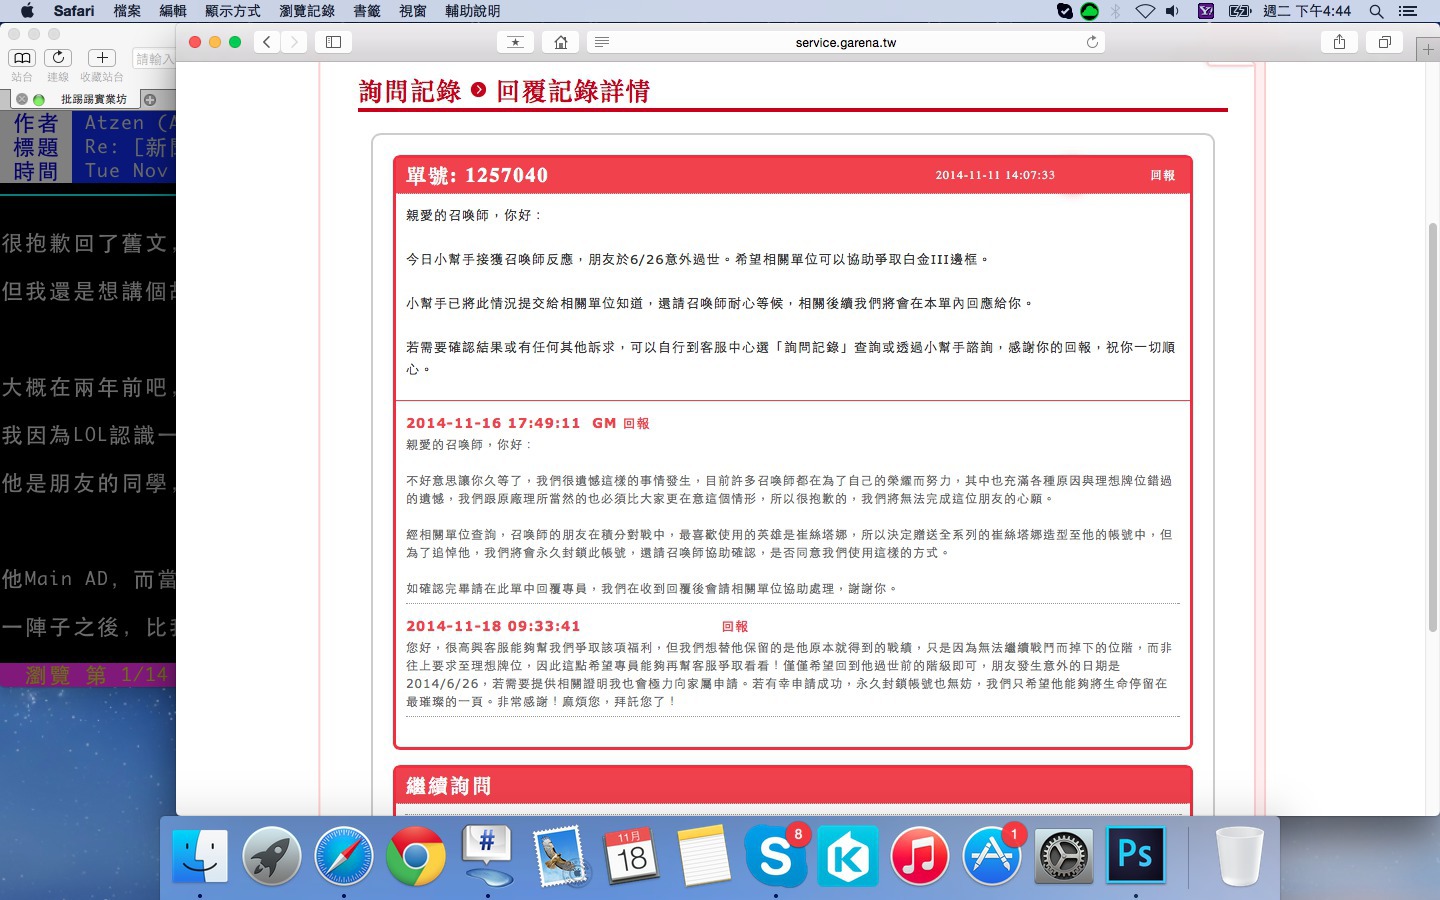The width and height of the screenshot is (1440, 900).
Task: Click 回報 link beside GM reply
Action: (x=636, y=424)
